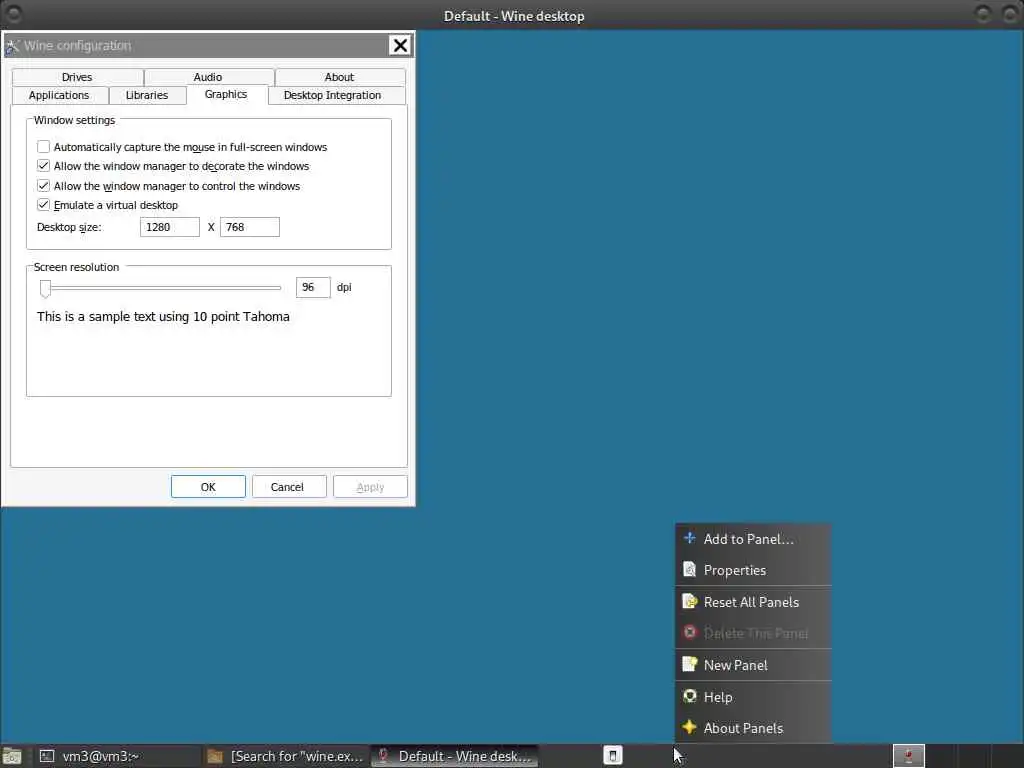Disable Emulate a virtual desktop checkbox
The height and width of the screenshot is (768, 1024).
[43, 204]
